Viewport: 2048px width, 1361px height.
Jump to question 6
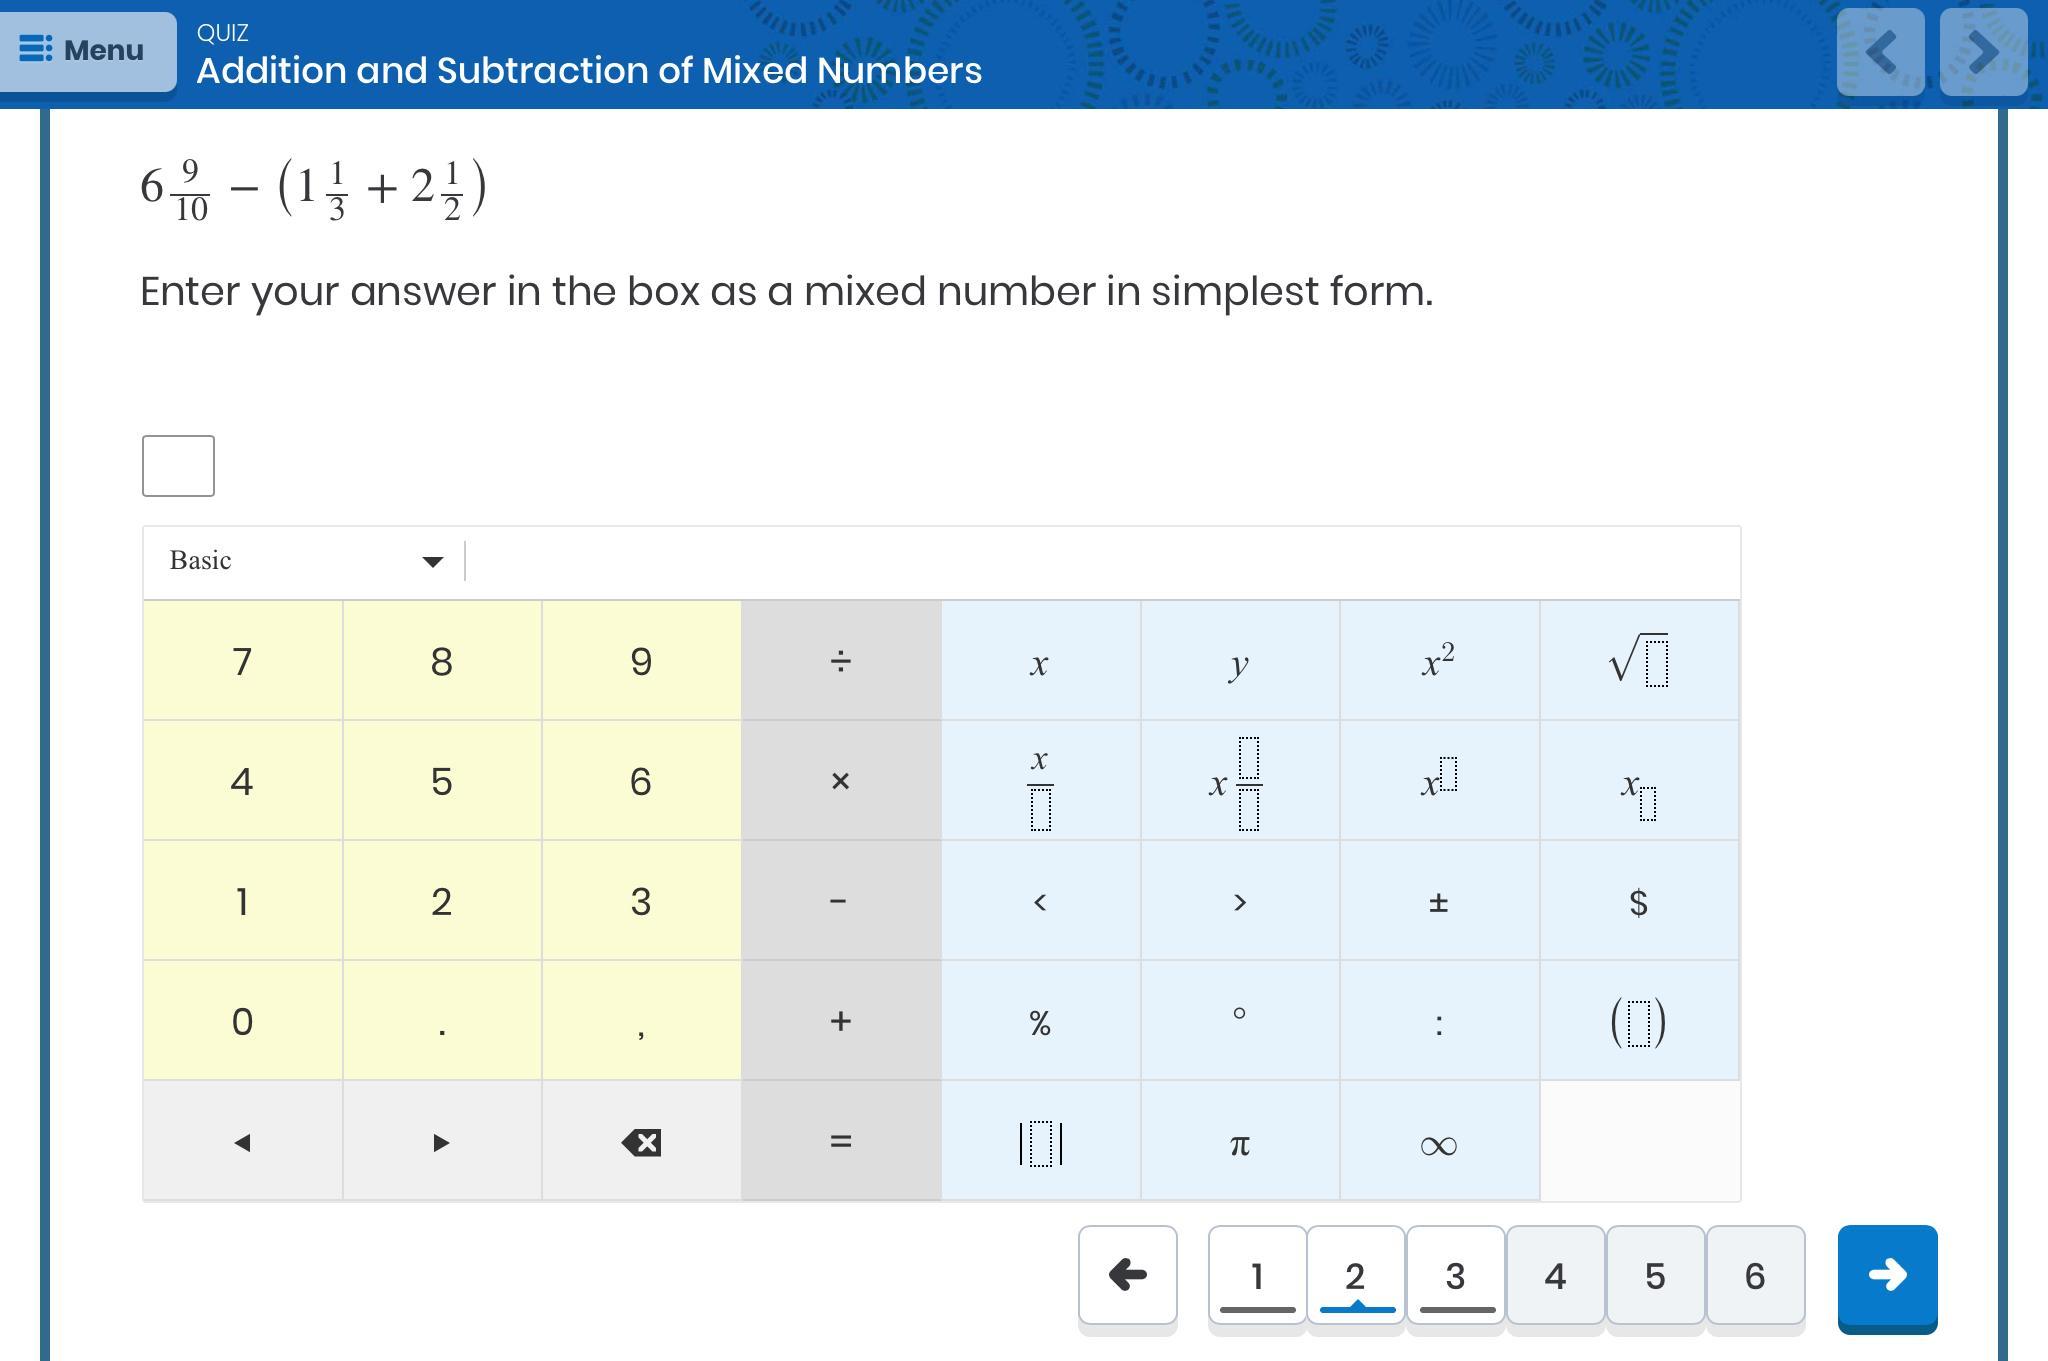click(x=1755, y=1276)
